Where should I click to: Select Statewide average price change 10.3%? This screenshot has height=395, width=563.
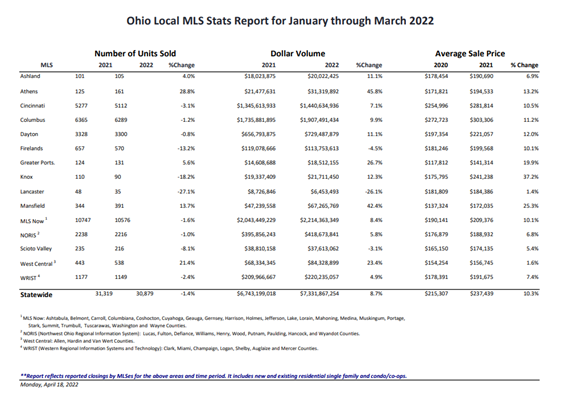[x=531, y=294]
